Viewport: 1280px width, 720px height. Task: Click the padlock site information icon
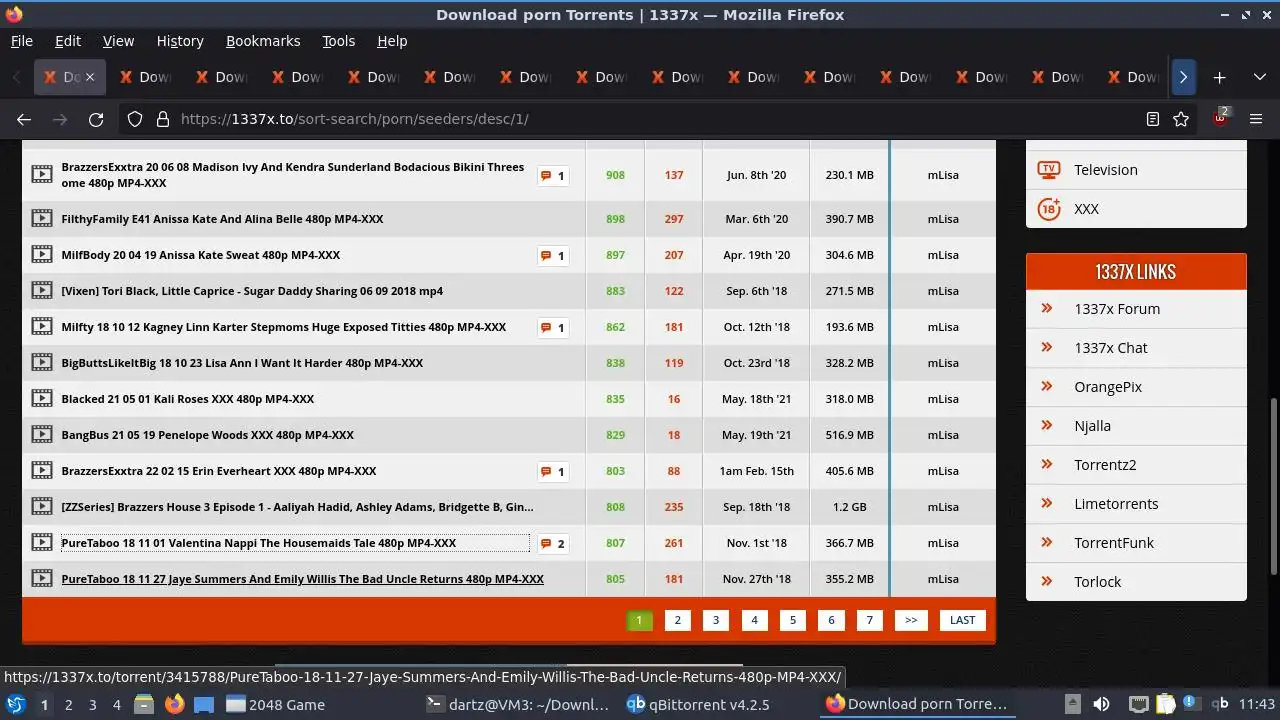(x=163, y=119)
